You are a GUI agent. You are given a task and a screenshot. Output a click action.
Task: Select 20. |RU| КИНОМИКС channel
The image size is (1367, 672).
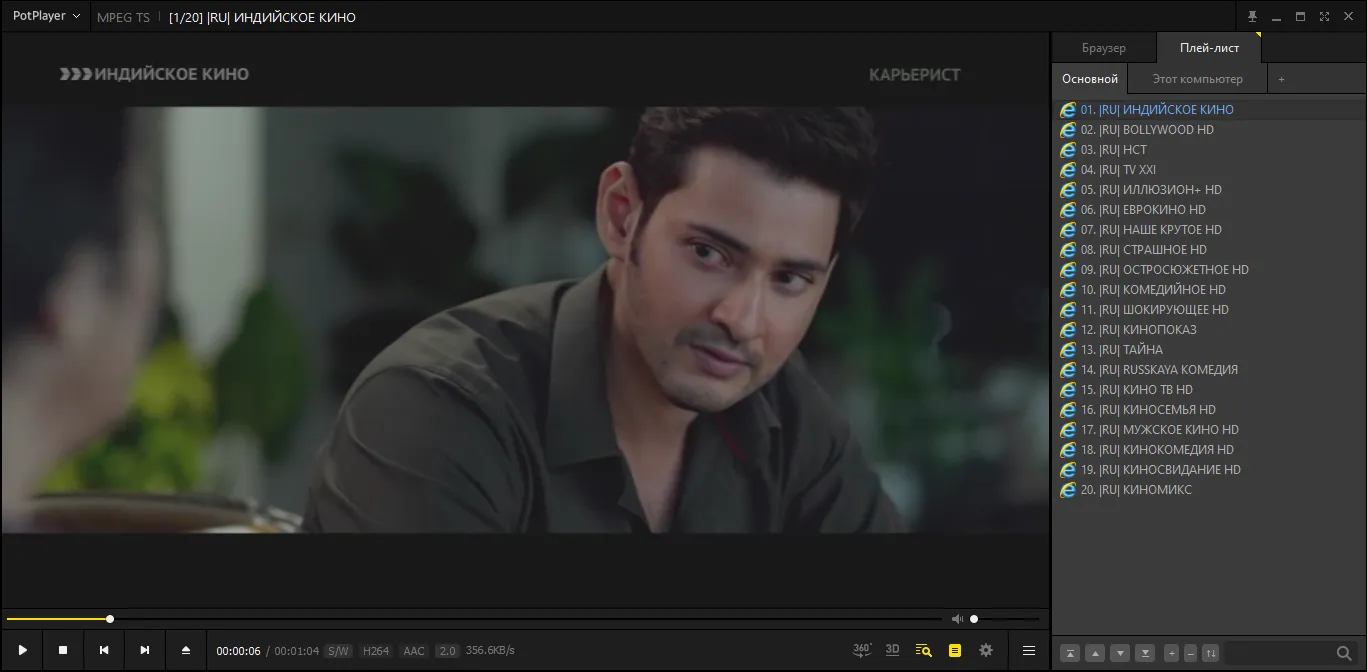point(1209,490)
